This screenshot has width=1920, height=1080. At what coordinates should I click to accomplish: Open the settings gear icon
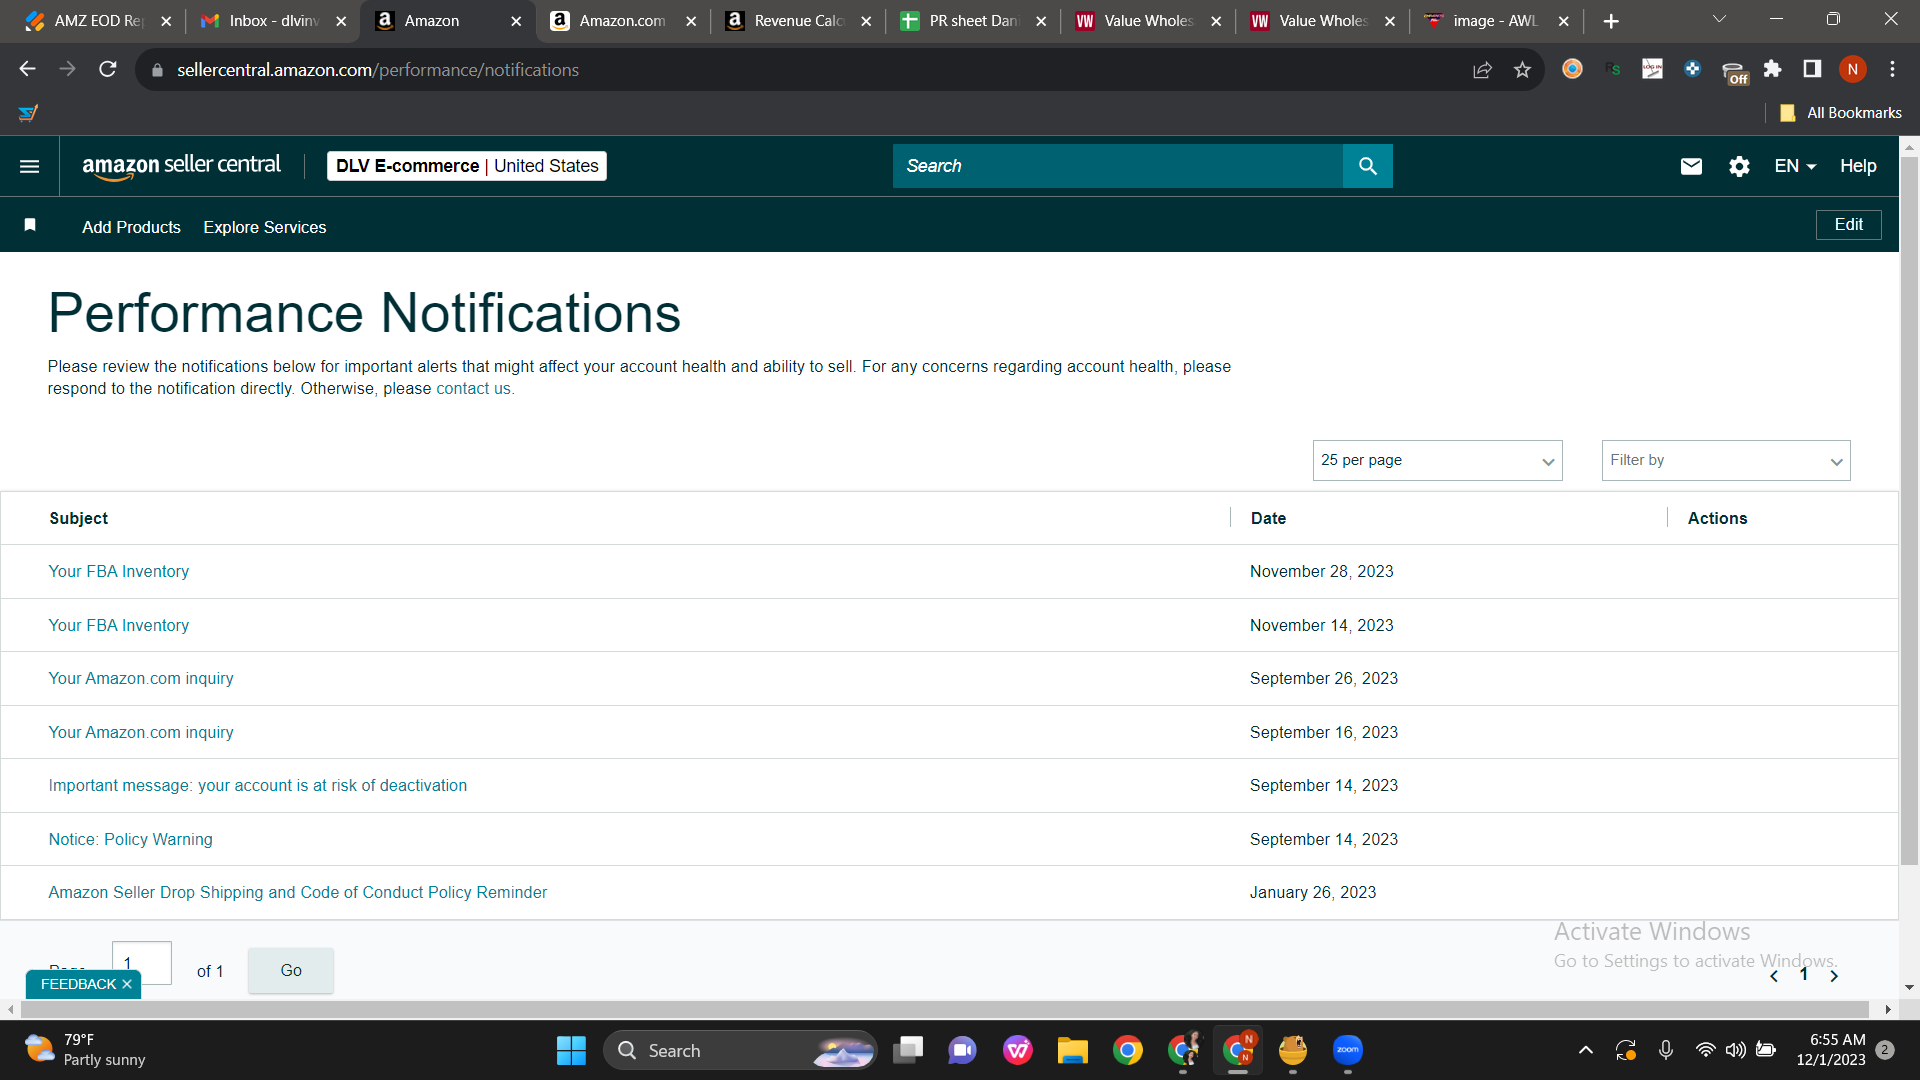click(x=1739, y=166)
